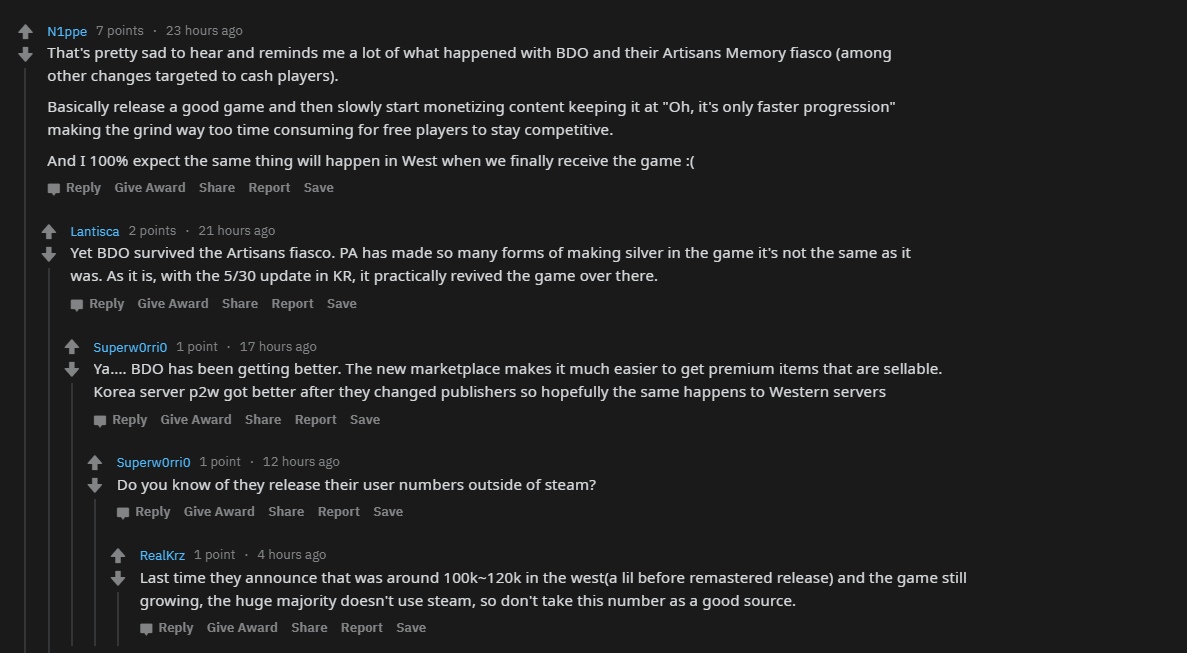
Task: Share RealKrz's comment
Action: point(309,628)
